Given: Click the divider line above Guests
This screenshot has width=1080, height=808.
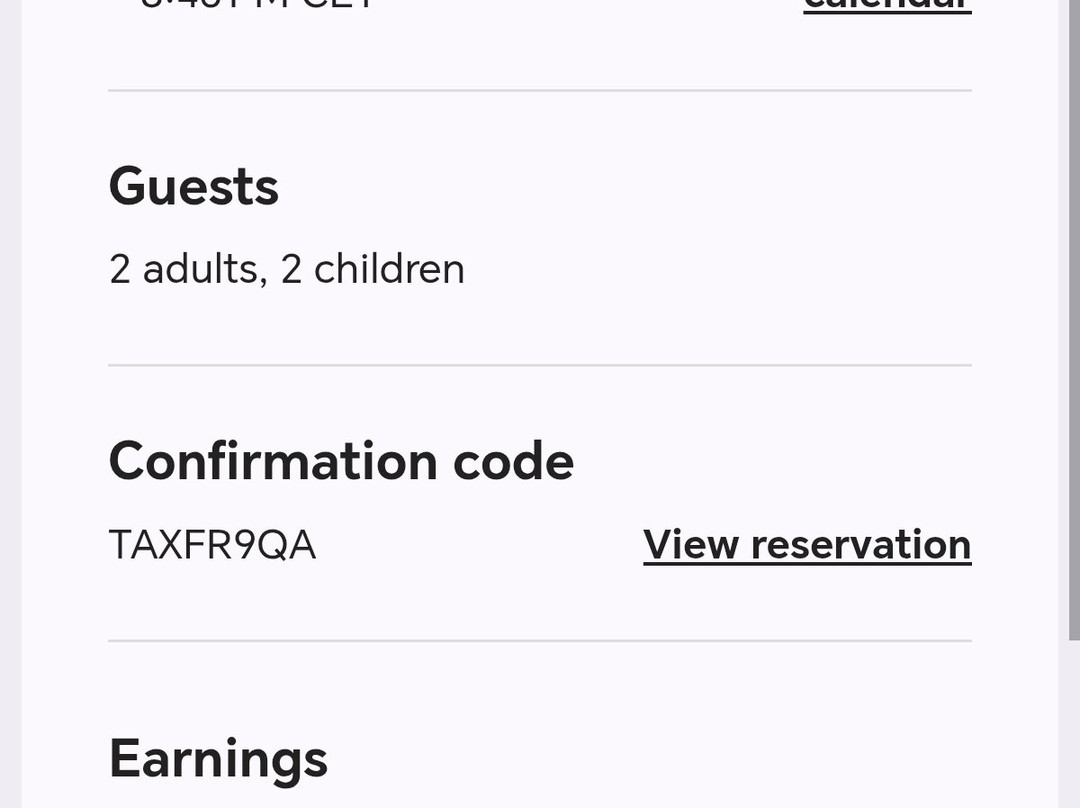Looking at the screenshot, I should click(x=540, y=91).
